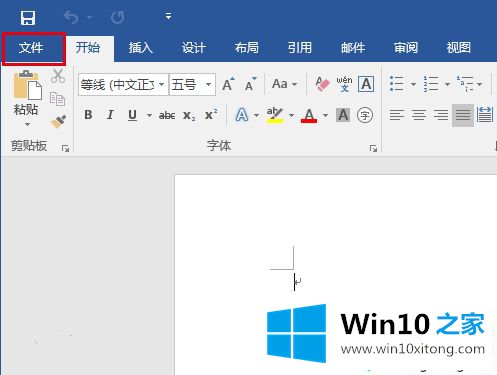Click the Phonetic Guide wén icon
The image size is (497, 375).
[344, 84]
